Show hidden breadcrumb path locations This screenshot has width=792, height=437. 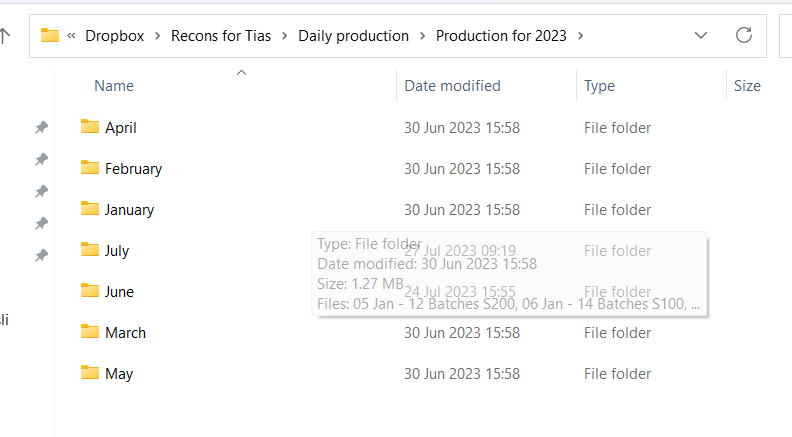pyautogui.click(x=72, y=36)
